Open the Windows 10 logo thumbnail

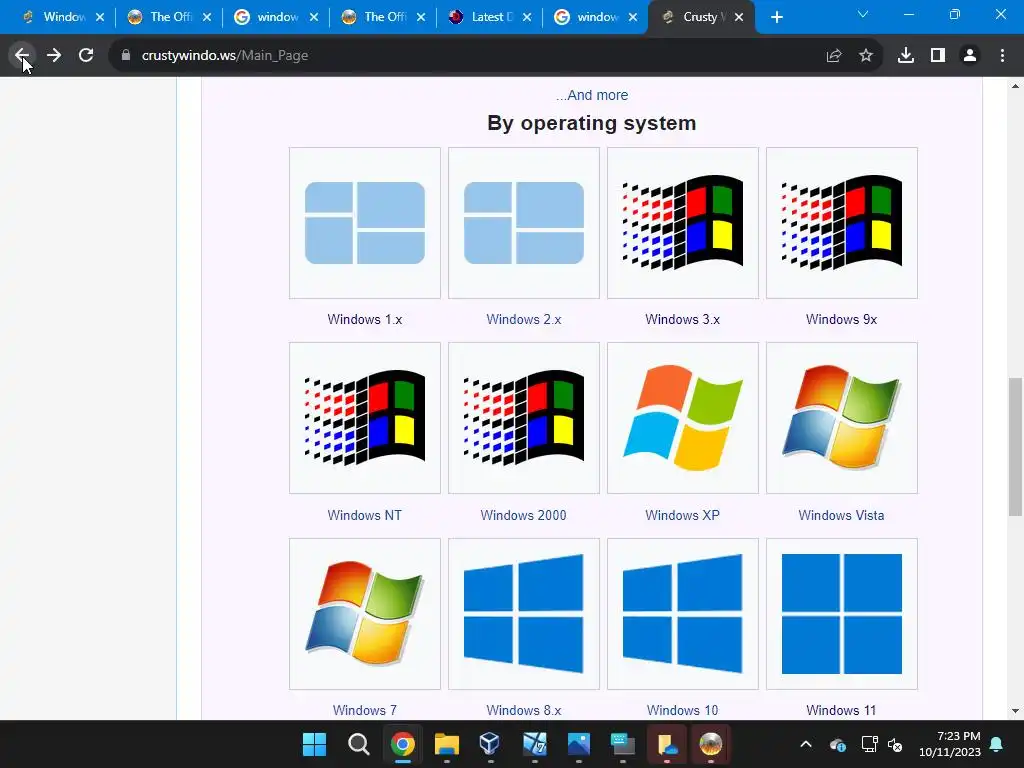point(682,614)
